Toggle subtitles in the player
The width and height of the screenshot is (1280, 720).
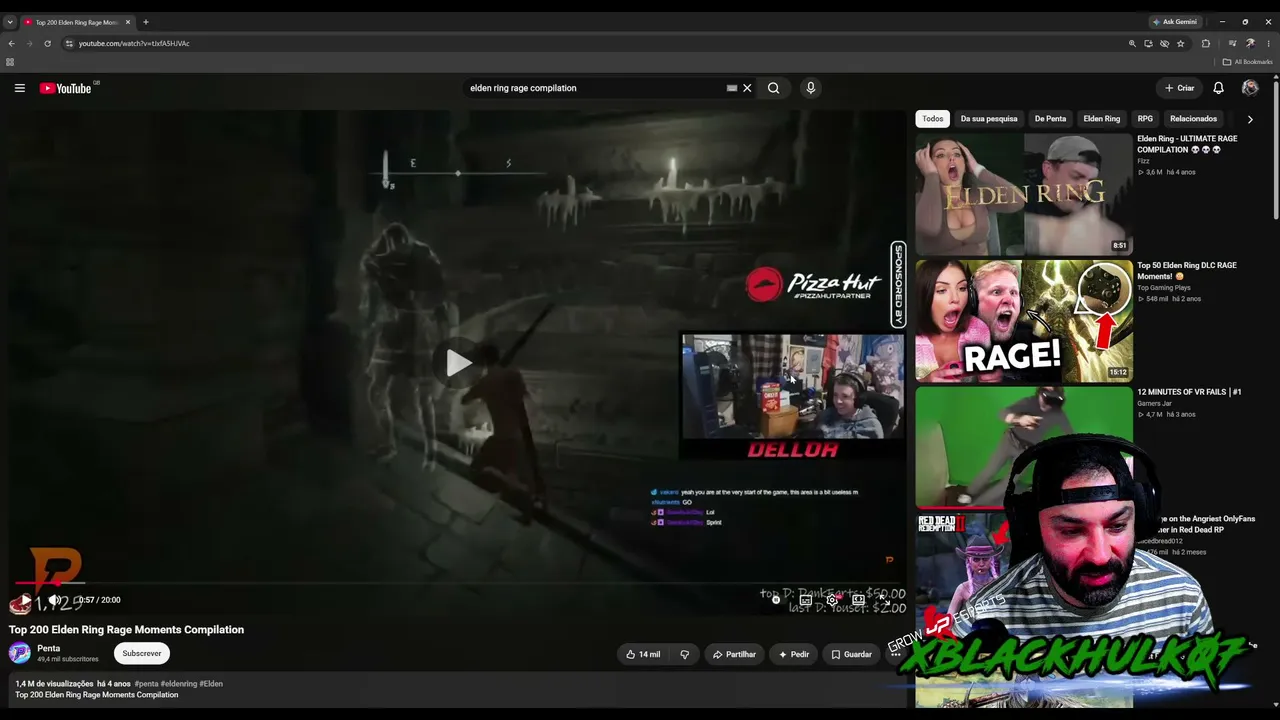click(805, 600)
